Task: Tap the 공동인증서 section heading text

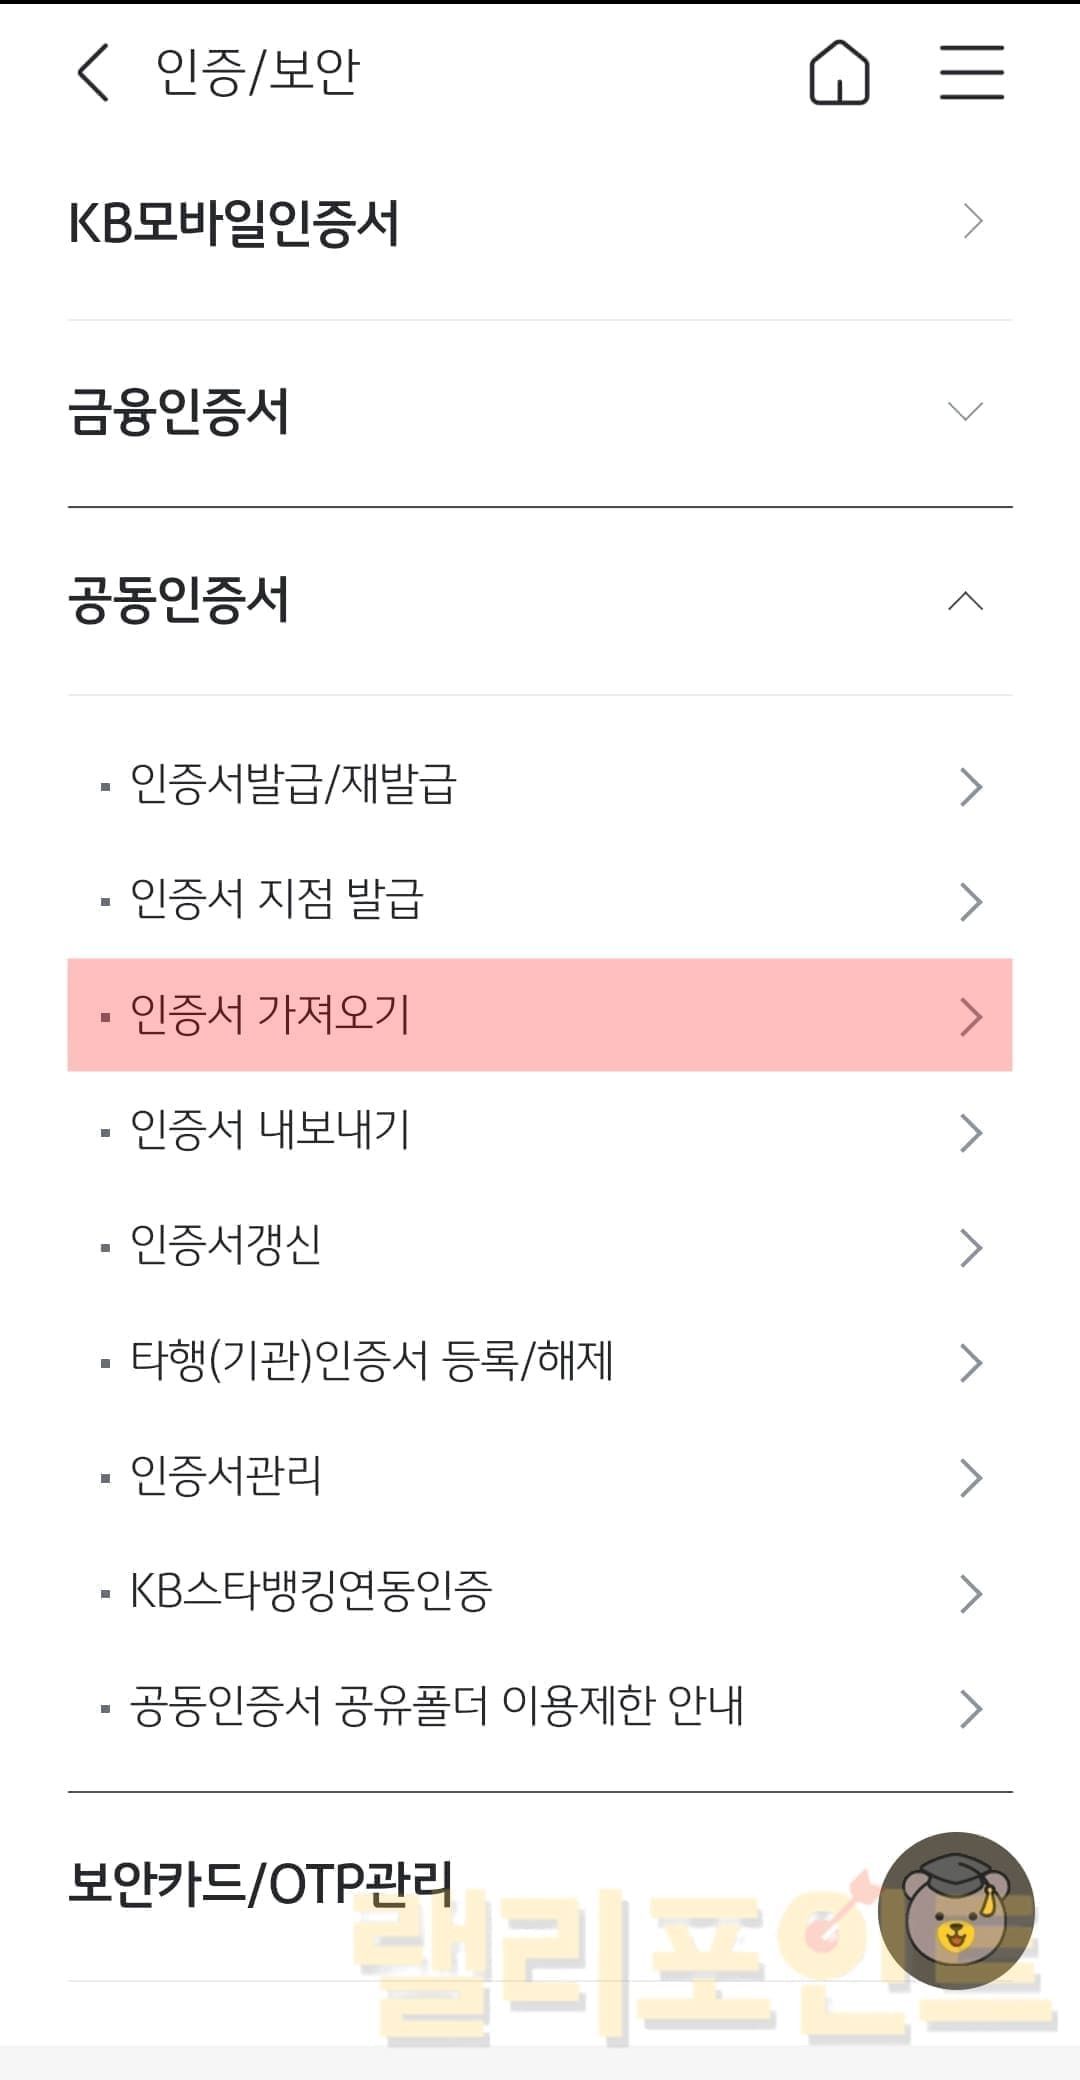Action: [179, 601]
